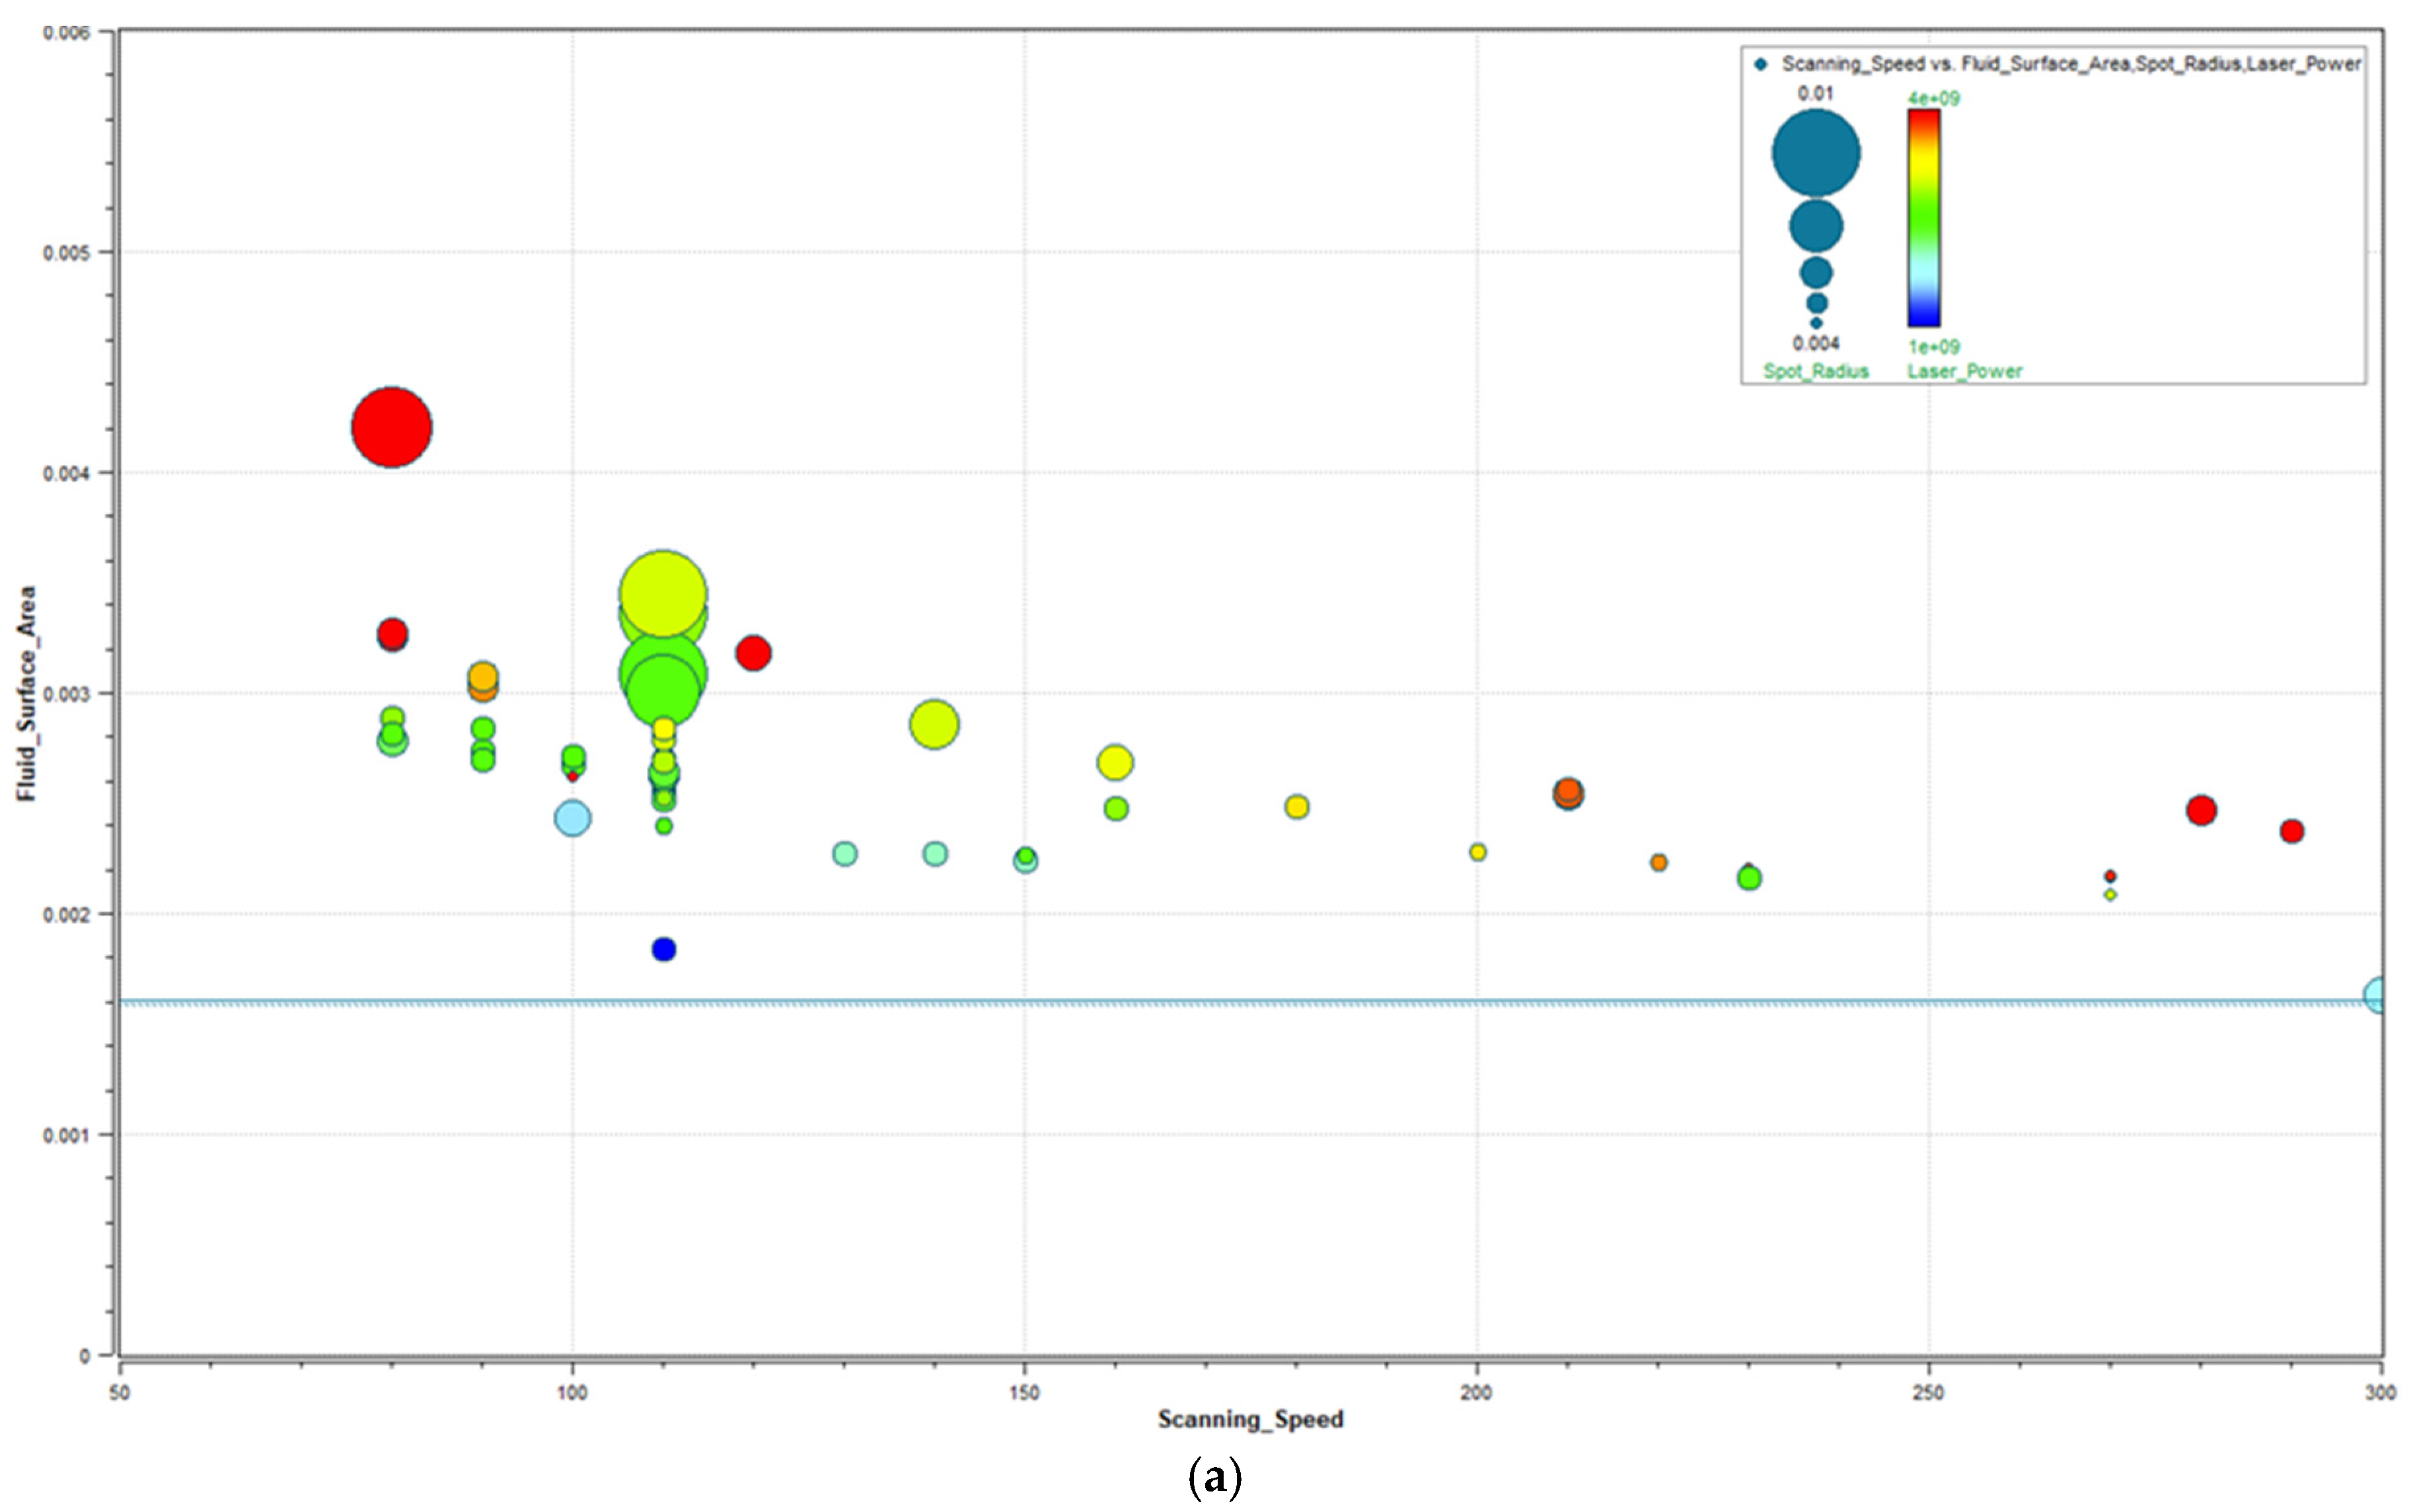Select the large yellow-green bubble at speed 140
2413x1512 pixels.
click(x=934, y=724)
